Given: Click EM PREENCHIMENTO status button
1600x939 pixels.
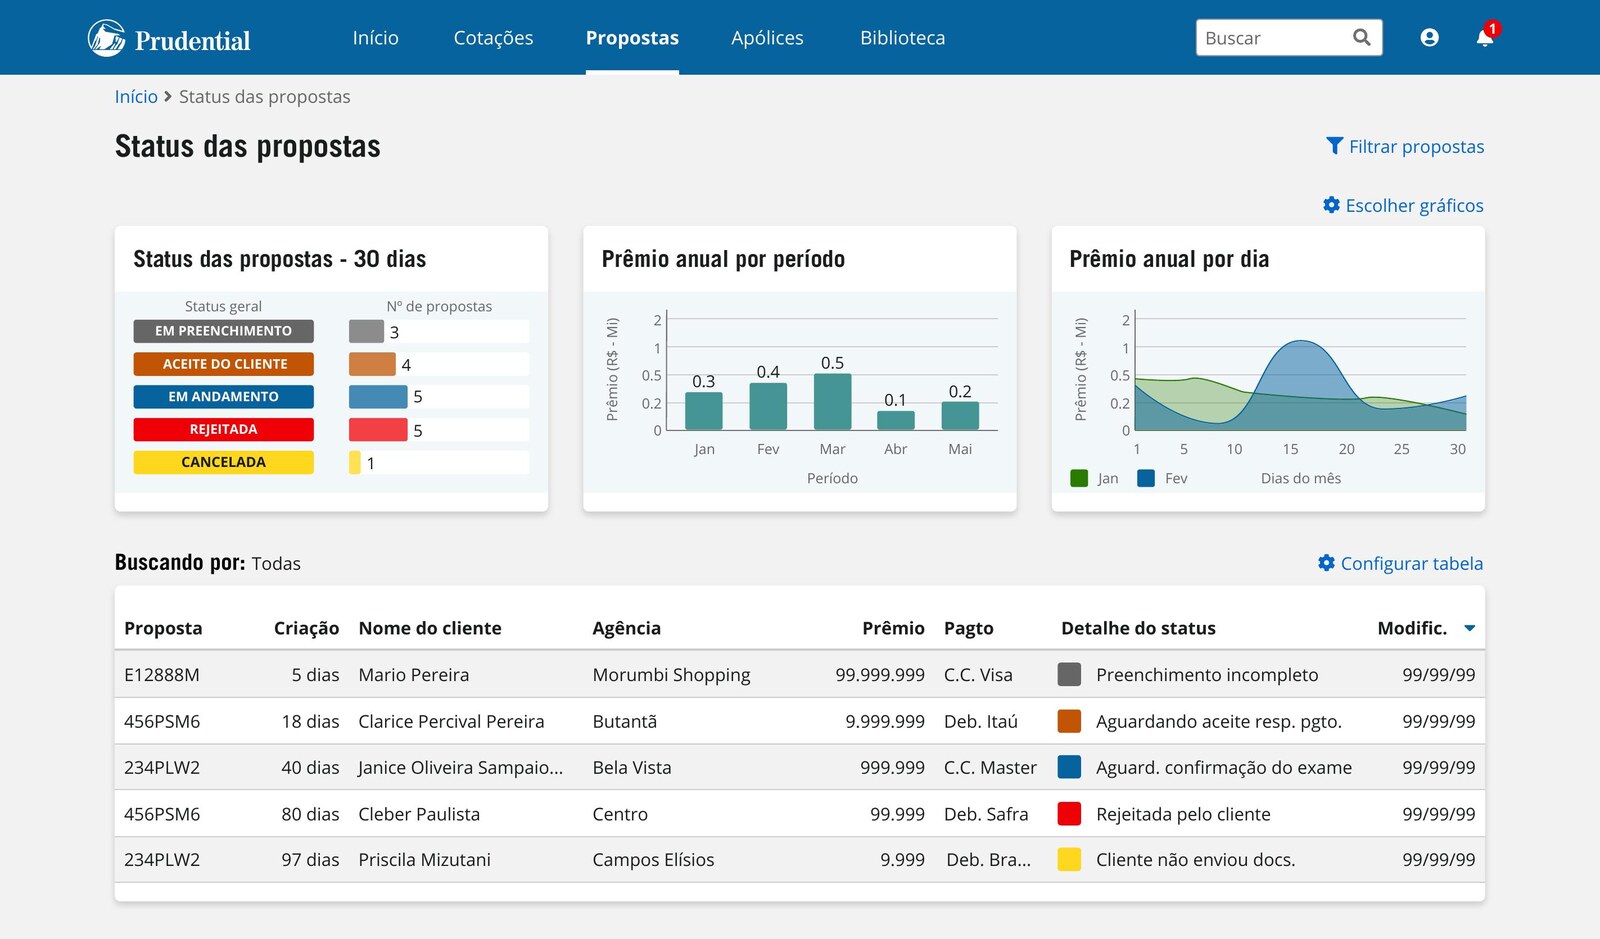Looking at the screenshot, I should (x=223, y=331).
